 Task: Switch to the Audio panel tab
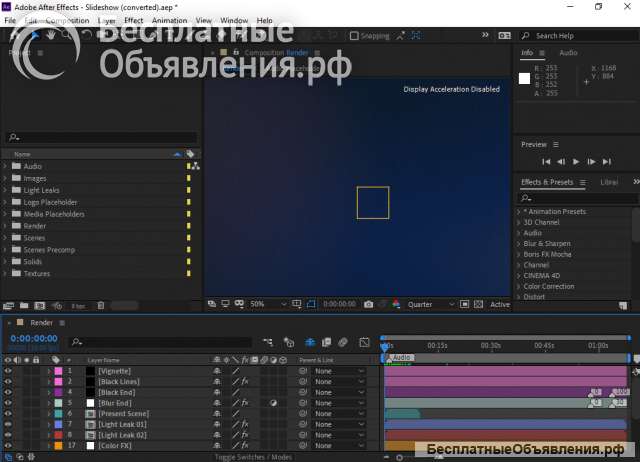pos(568,53)
